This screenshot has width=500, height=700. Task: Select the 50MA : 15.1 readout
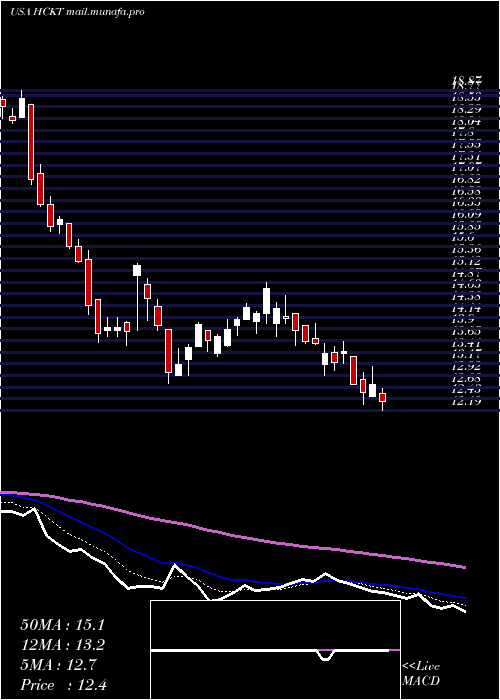(x=62, y=625)
